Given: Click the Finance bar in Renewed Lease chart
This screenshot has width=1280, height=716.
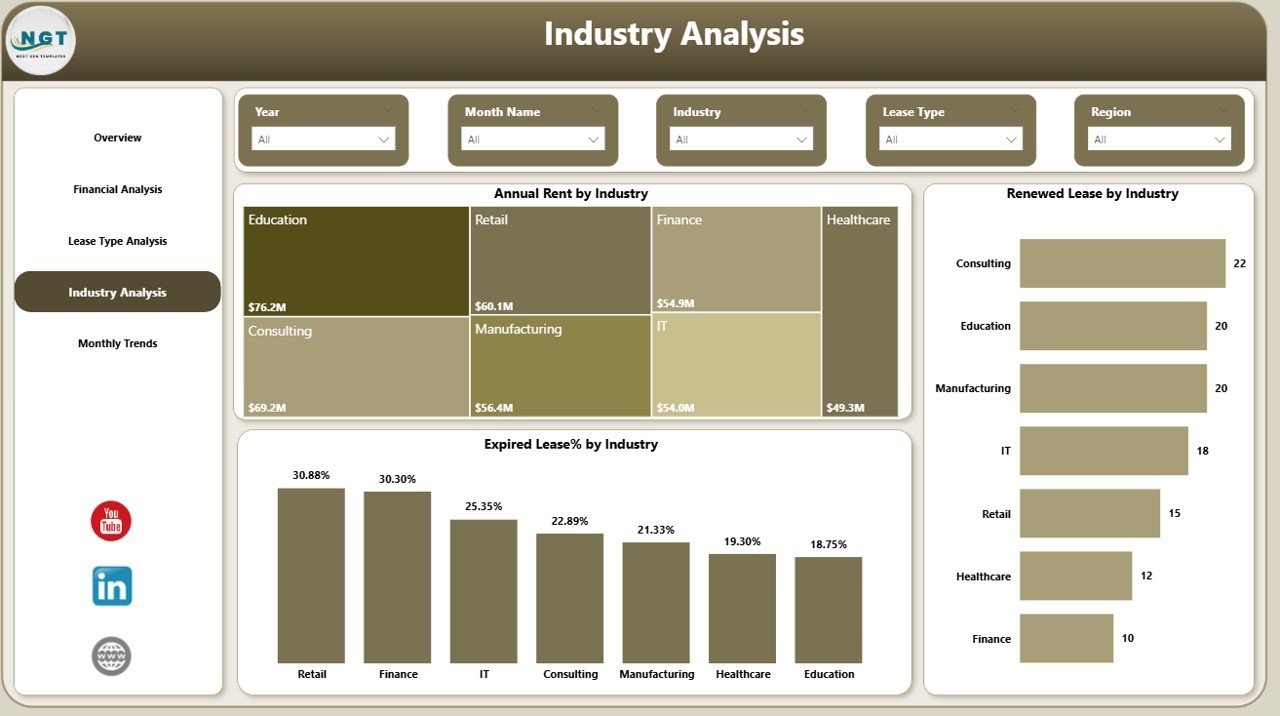Looking at the screenshot, I should pos(1066,638).
